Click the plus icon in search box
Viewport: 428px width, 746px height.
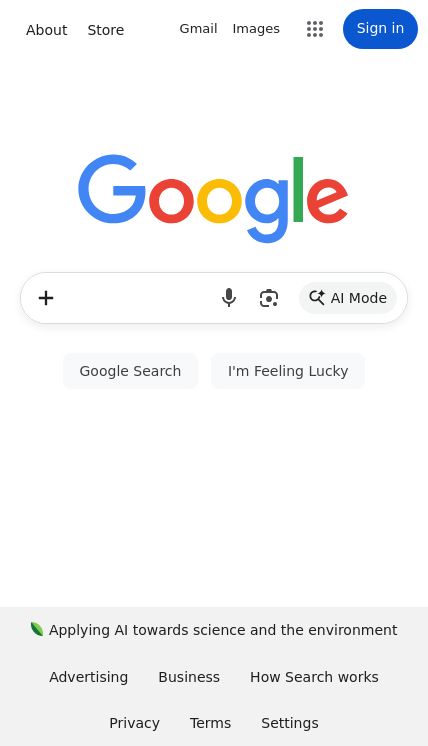pos(46,298)
